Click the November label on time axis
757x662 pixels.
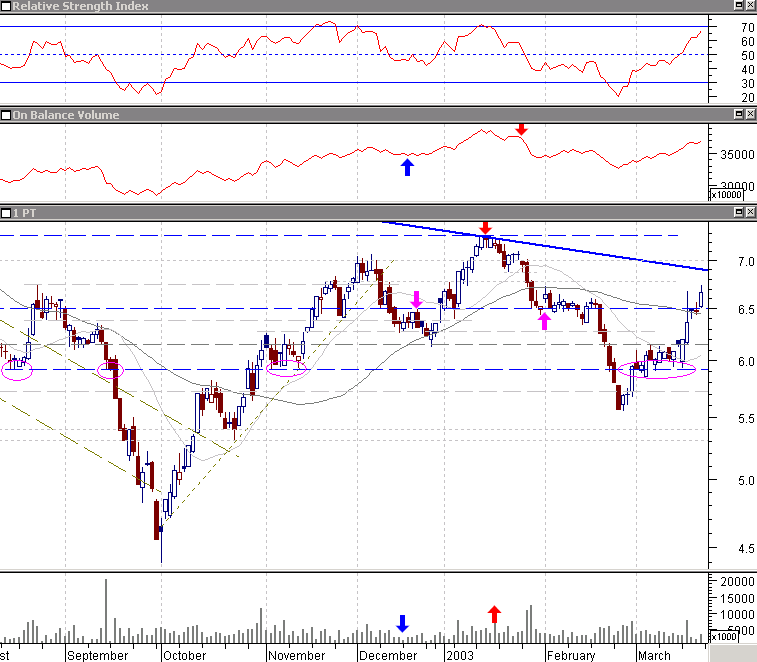[x=296, y=655]
